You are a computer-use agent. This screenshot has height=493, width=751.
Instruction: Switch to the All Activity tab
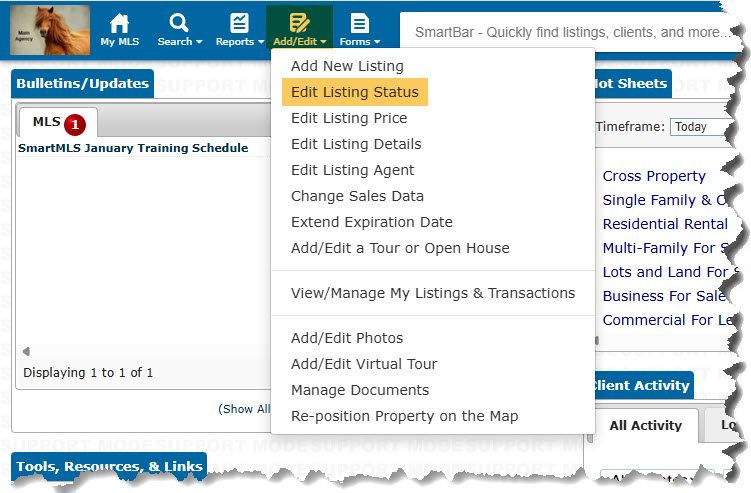coord(646,425)
